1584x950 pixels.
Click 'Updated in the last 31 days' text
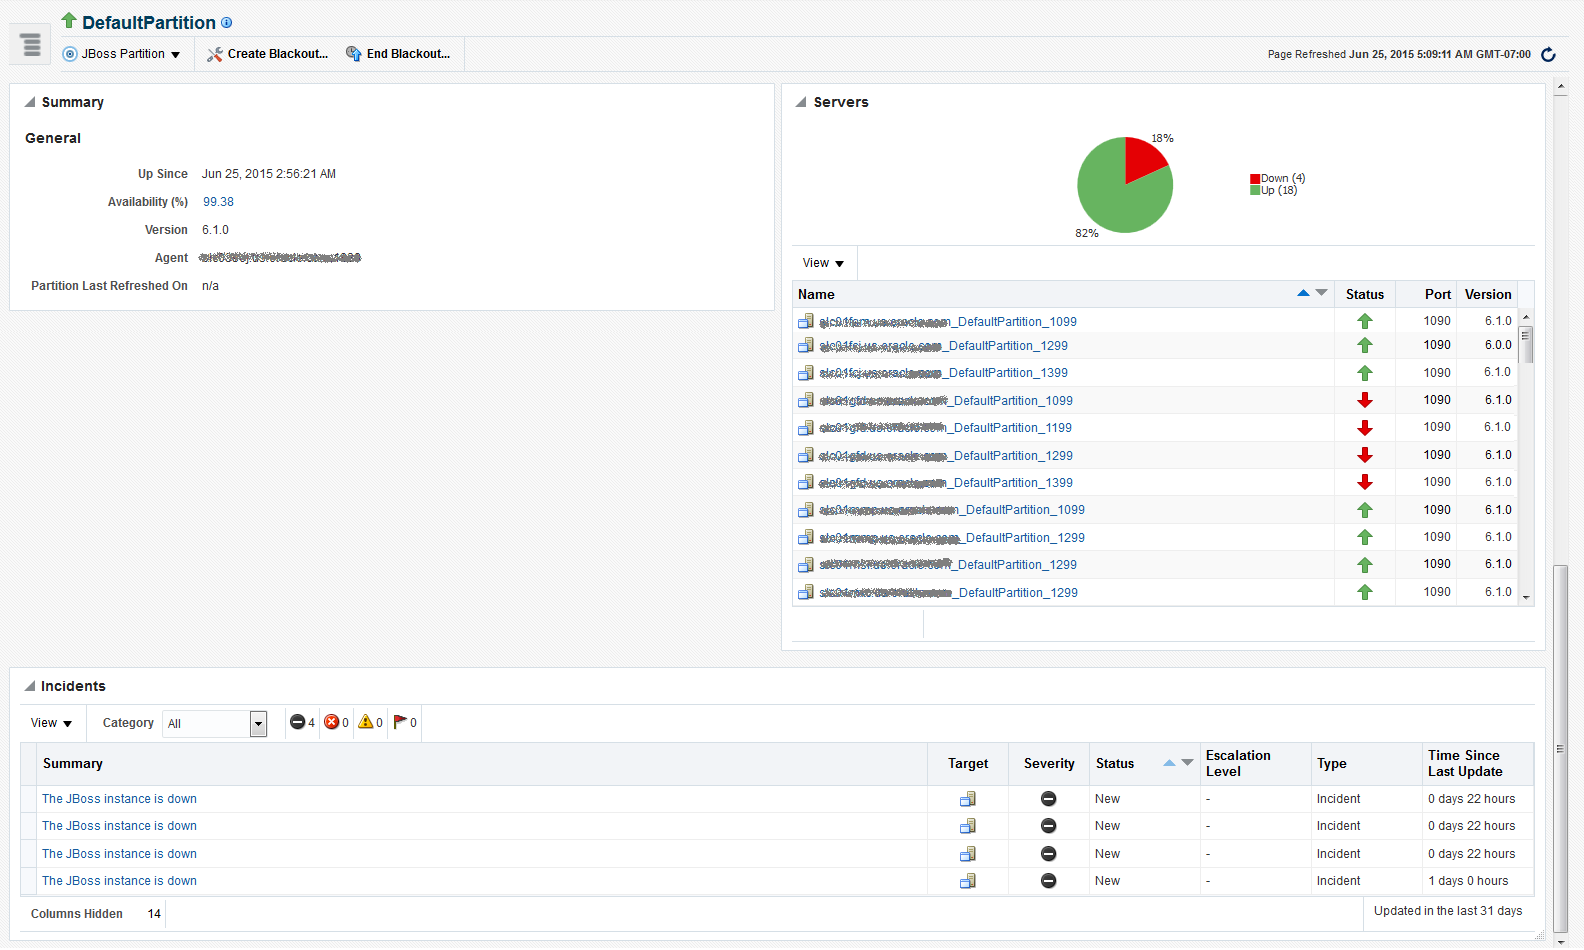pos(1447,911)
